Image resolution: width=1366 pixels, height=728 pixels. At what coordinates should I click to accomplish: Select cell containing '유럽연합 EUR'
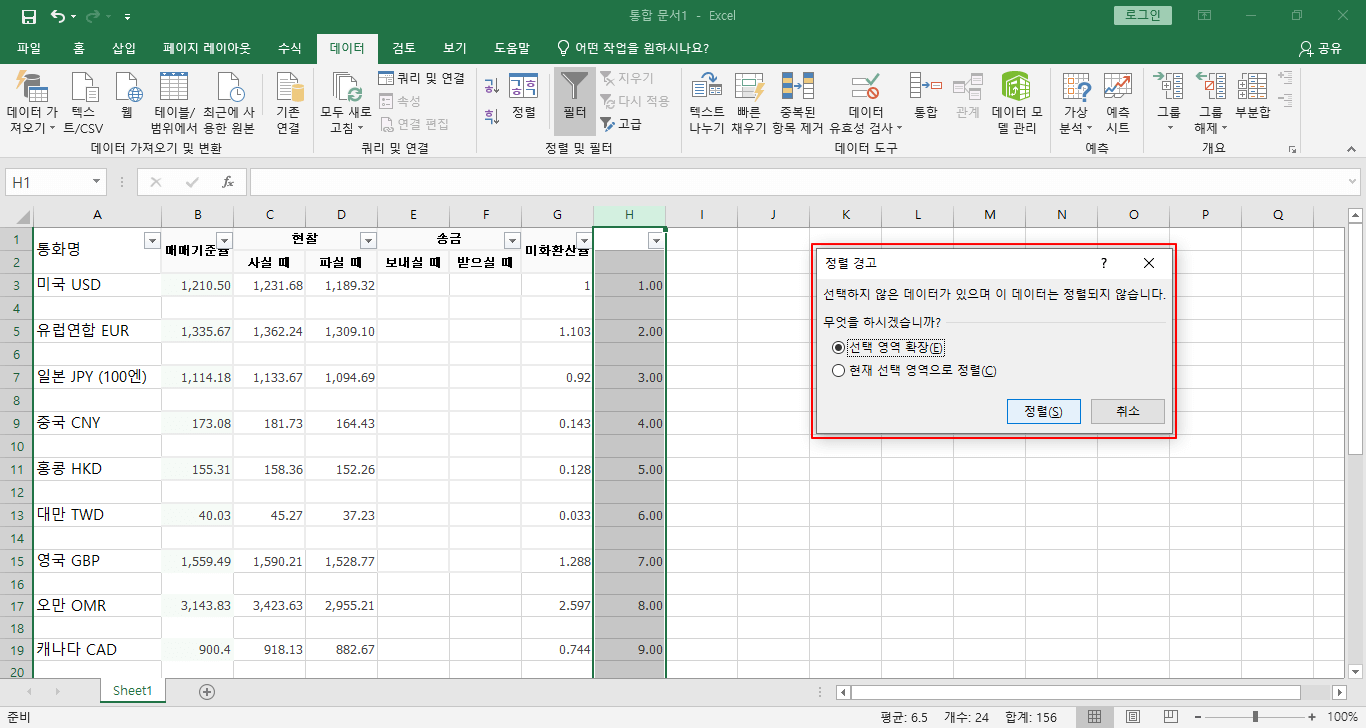pyautogui.click(x=97, y=331)
